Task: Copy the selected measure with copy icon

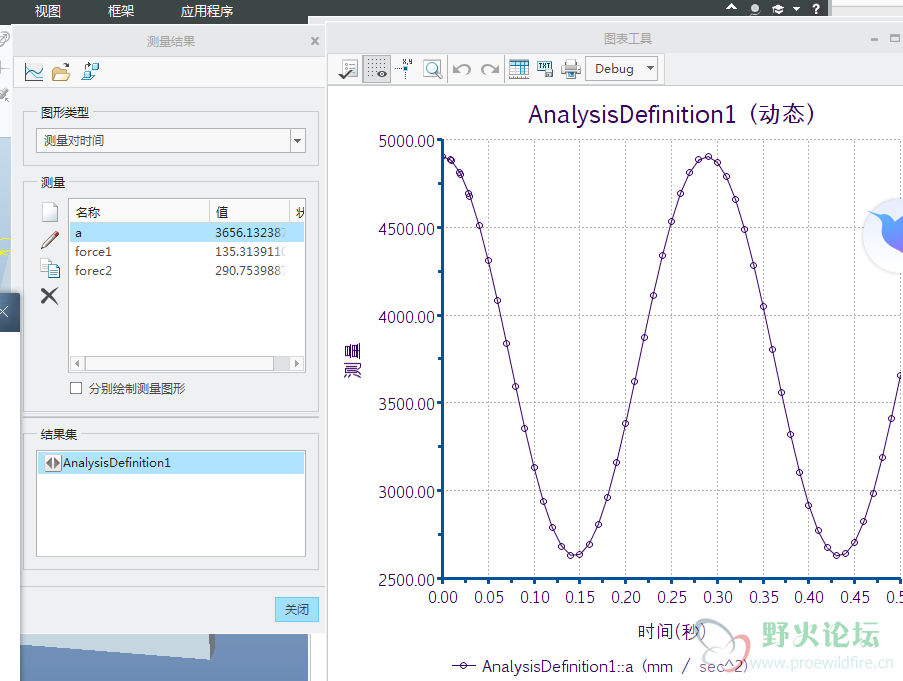Action: coord(50,268)
